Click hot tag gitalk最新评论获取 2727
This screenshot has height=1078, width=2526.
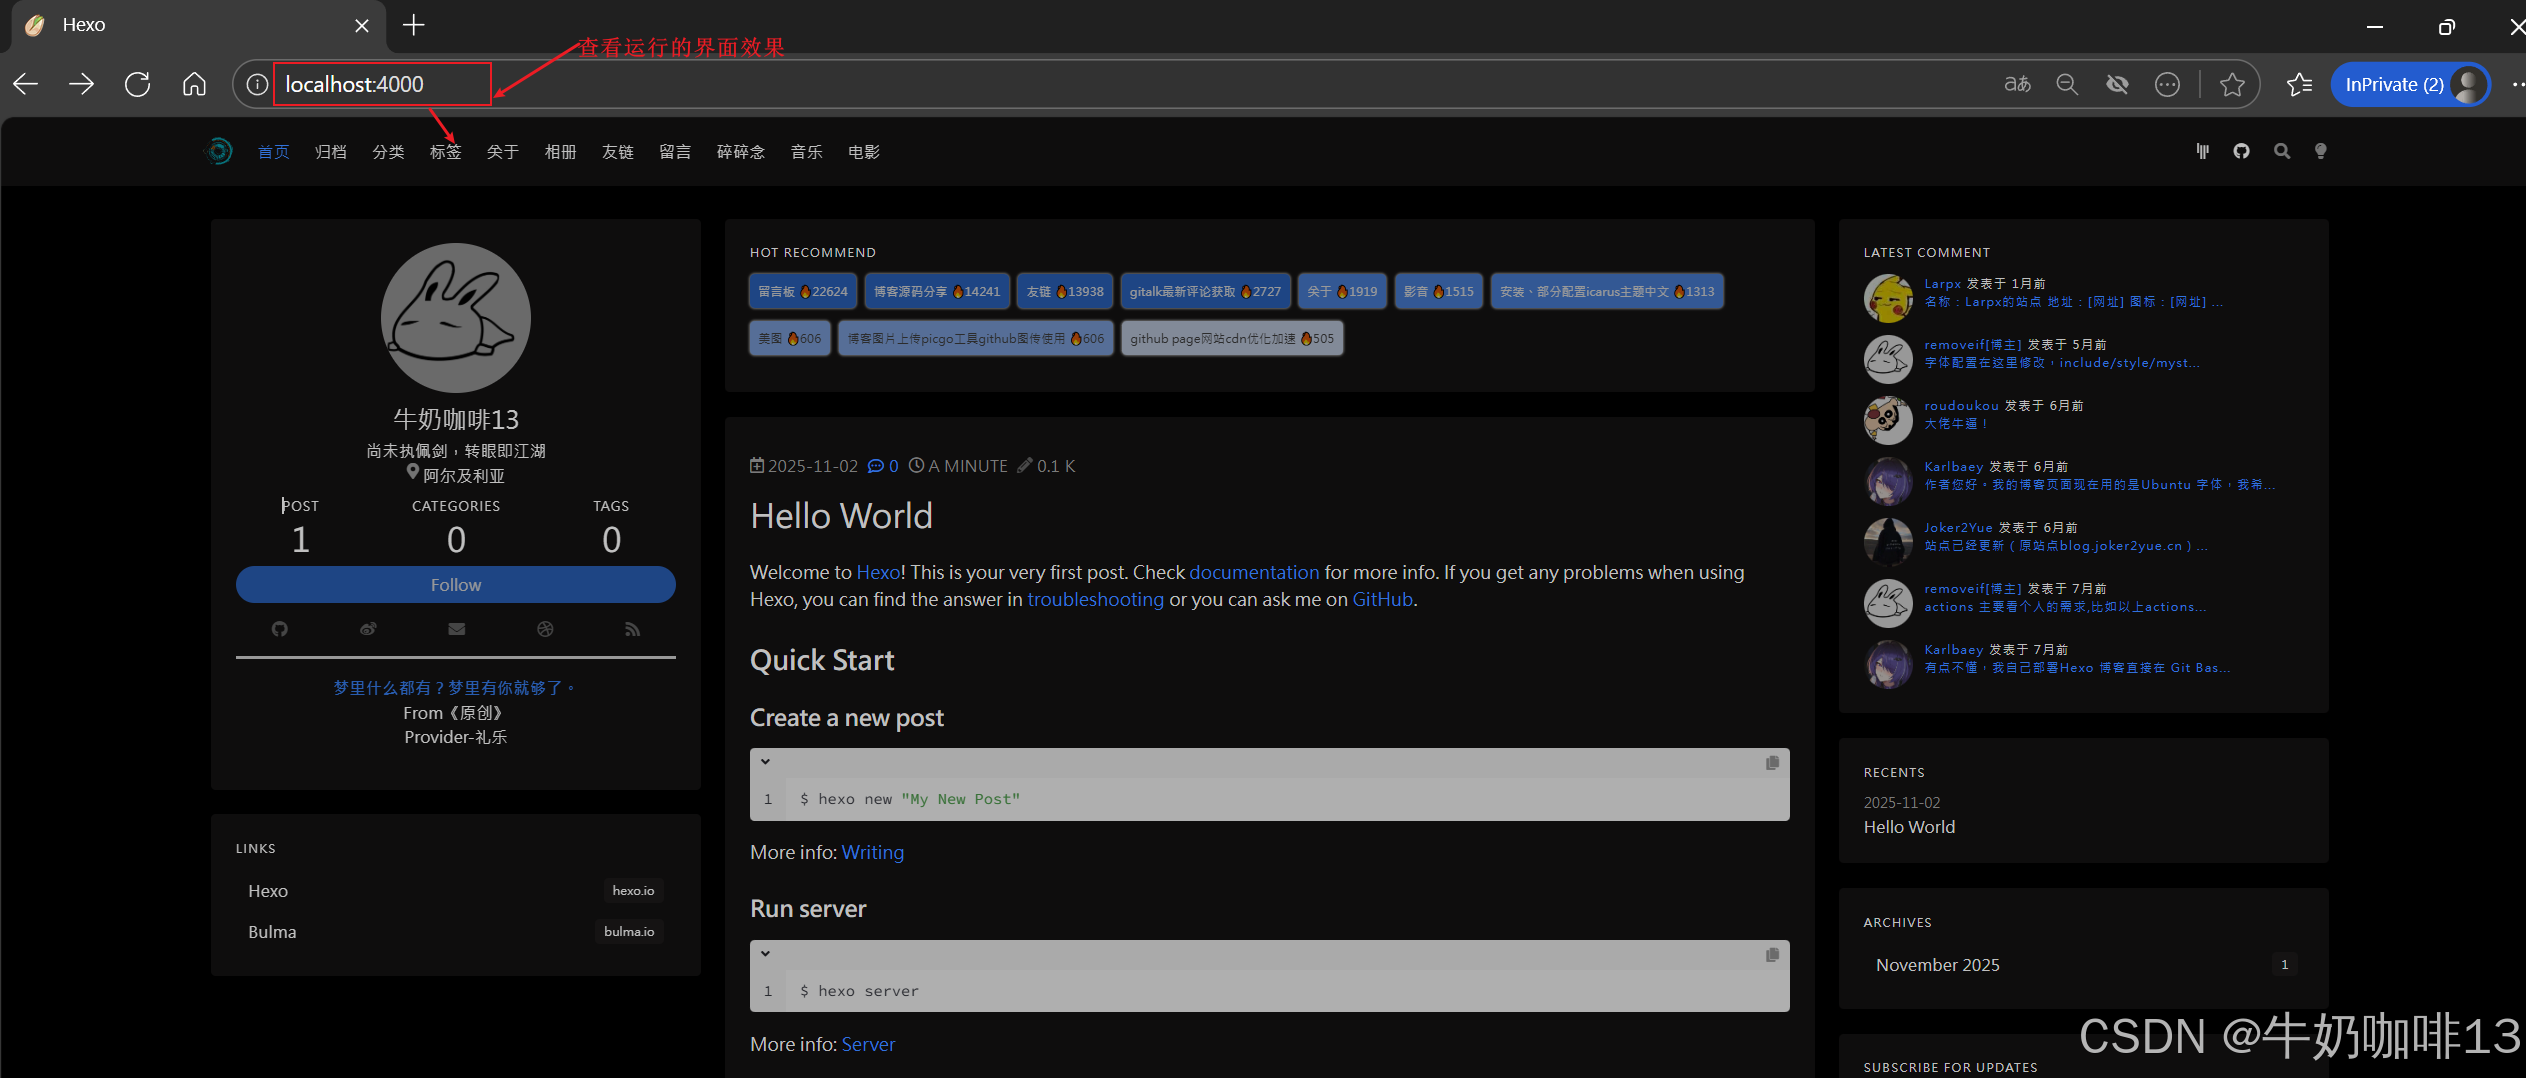(x=1205, y=292)
